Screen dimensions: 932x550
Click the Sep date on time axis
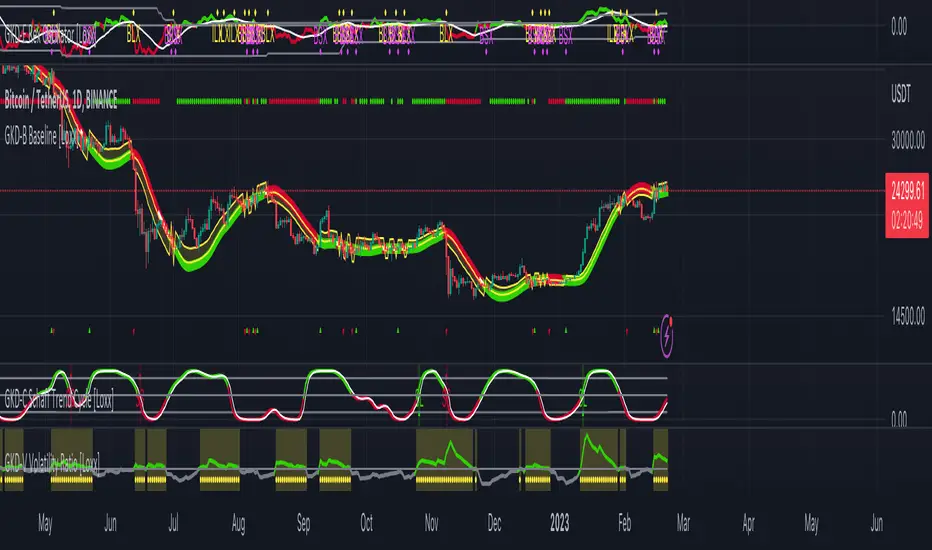[303, 523]
